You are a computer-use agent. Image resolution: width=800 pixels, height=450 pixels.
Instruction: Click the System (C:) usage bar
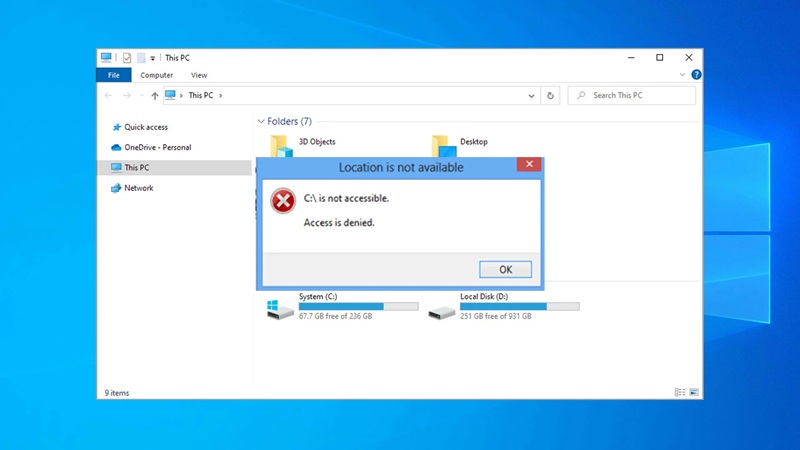tap(358, 307)
